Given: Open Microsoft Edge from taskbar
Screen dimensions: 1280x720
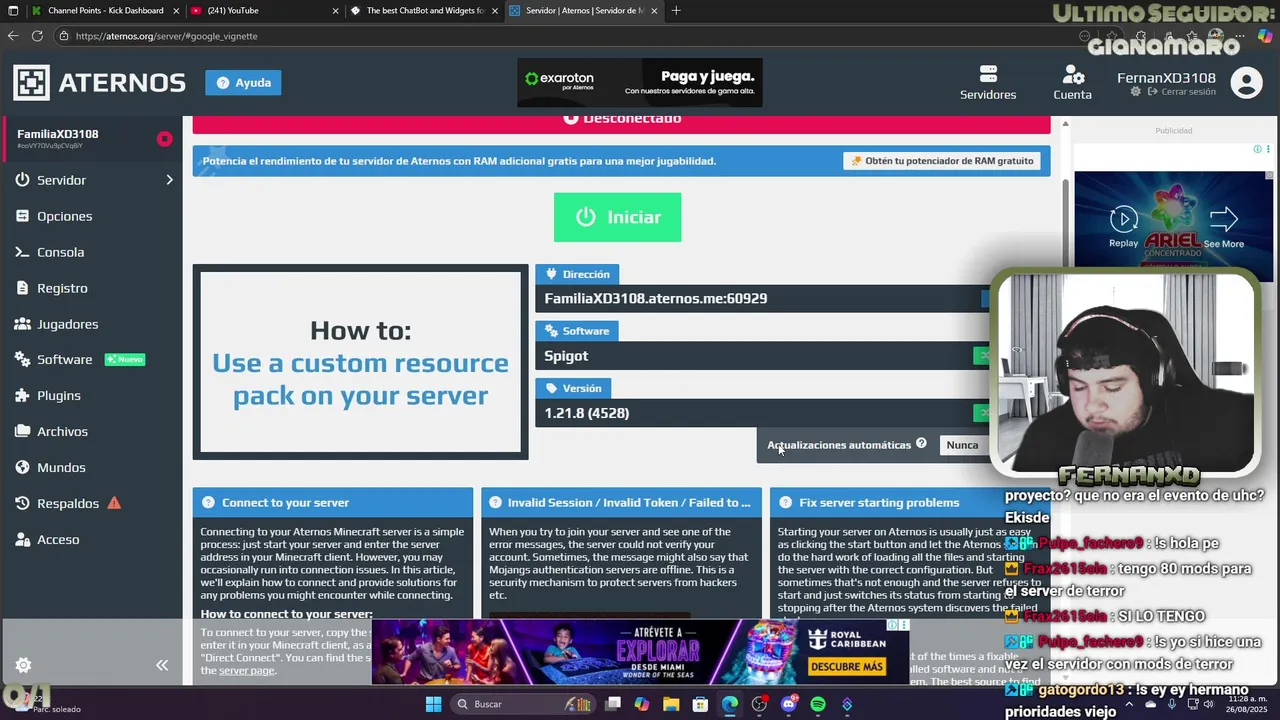Looking at the screenshot, I should [x=730, y=704].
